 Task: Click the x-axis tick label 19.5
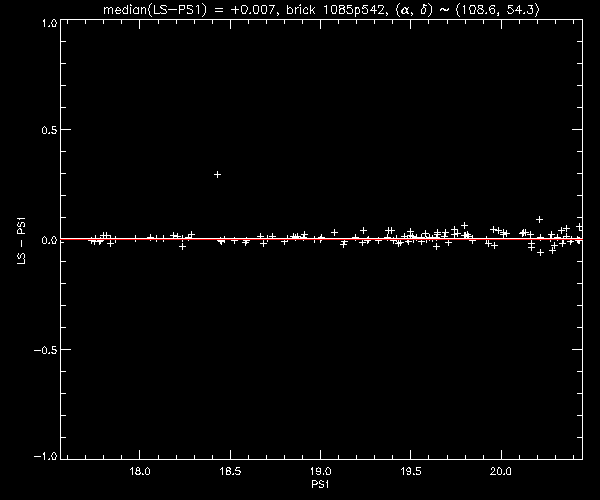point(411,471)
